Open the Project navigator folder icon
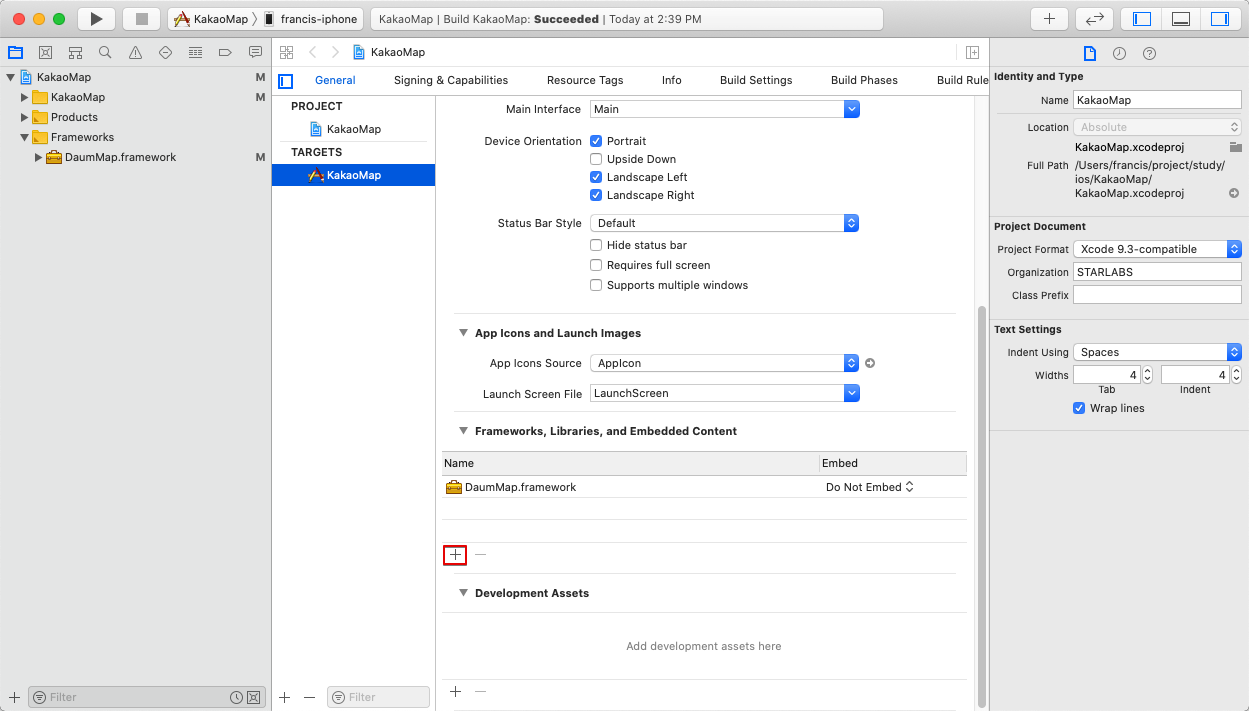Viewport: 1249px width, 711px height. click(x=15, y=52)
